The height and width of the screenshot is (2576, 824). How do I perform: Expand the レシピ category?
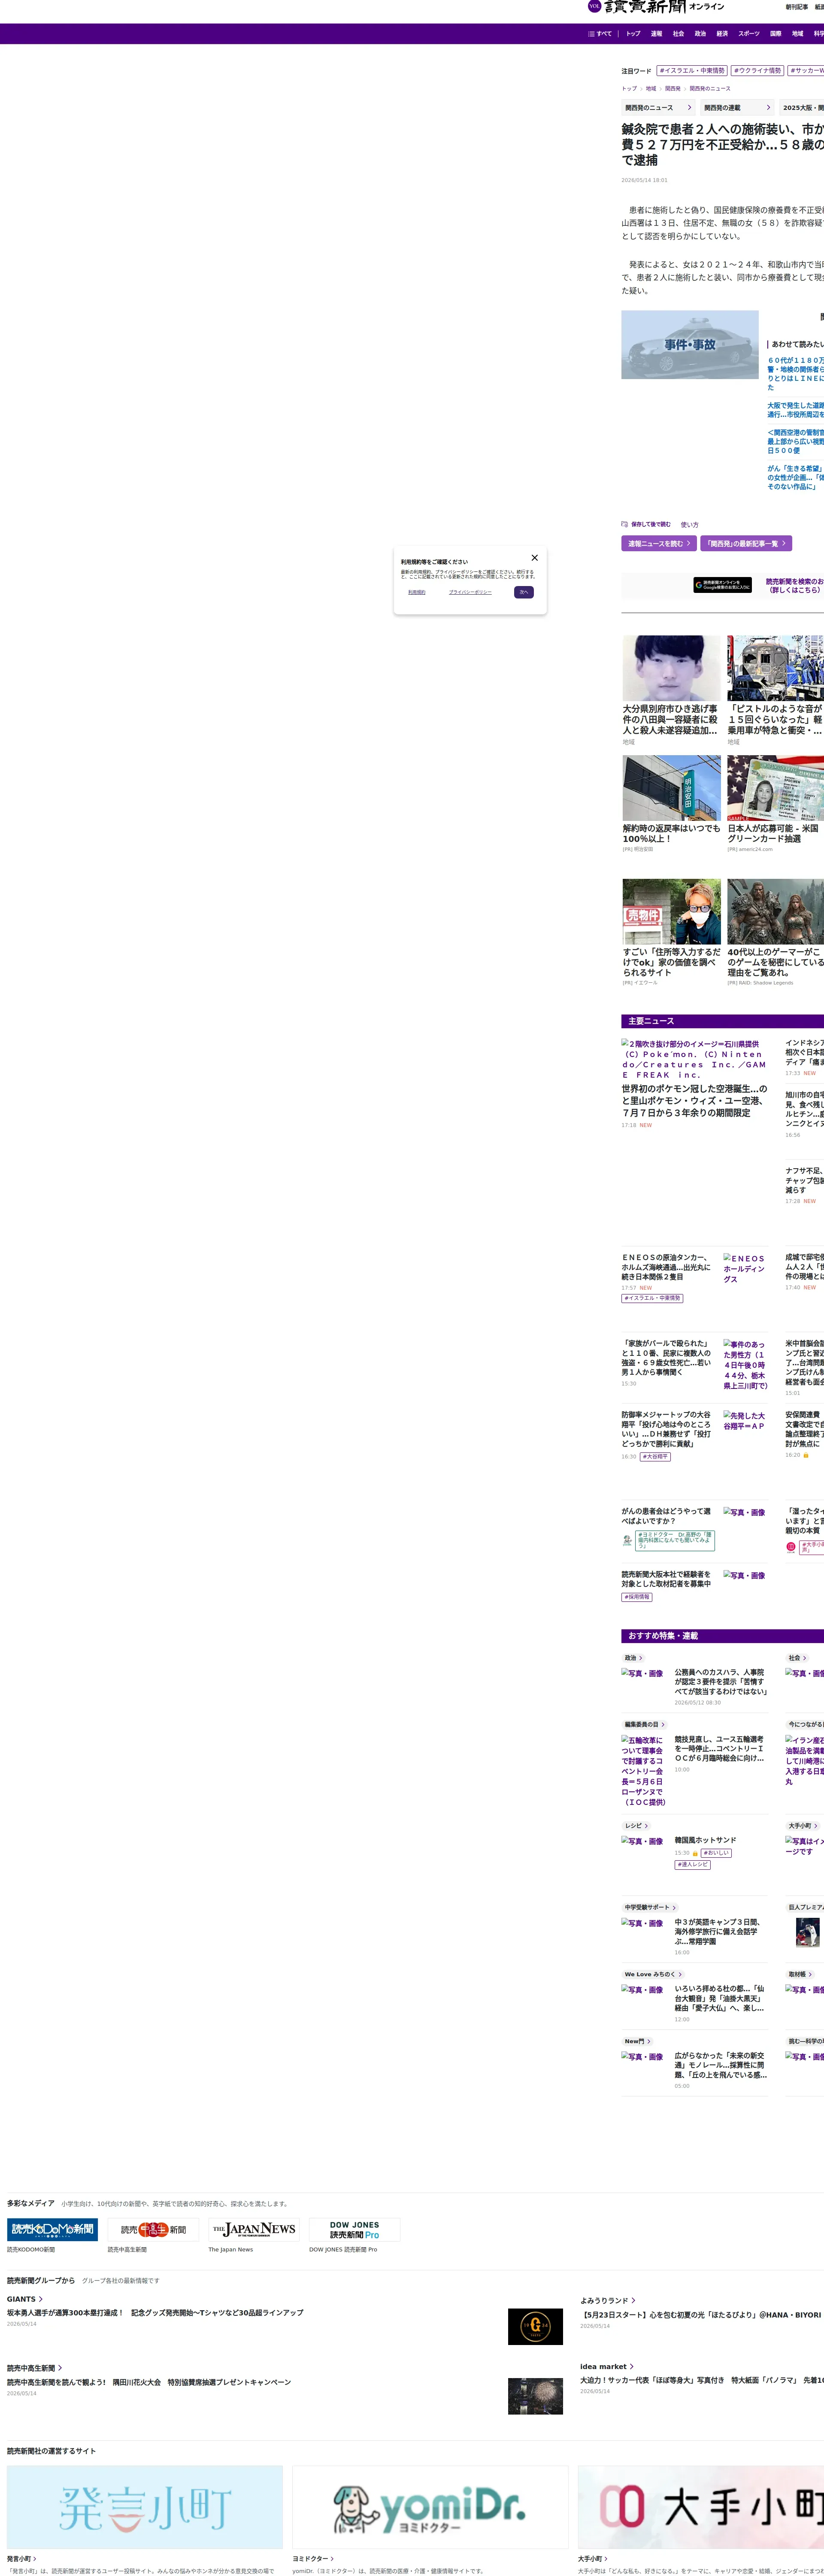[636, 1825]
